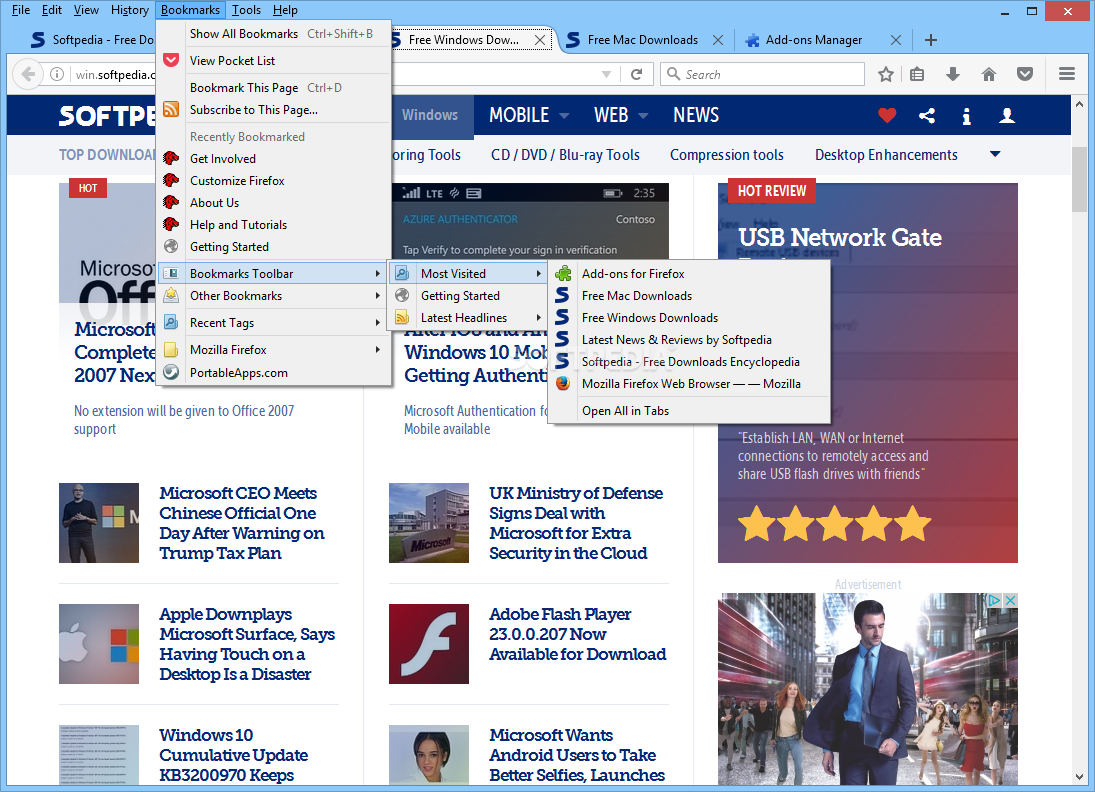1095x792 pixels.
Task: Click the Firefox icon for the Mozilla Firefox Web Browser entry
Action: point(563,383)
